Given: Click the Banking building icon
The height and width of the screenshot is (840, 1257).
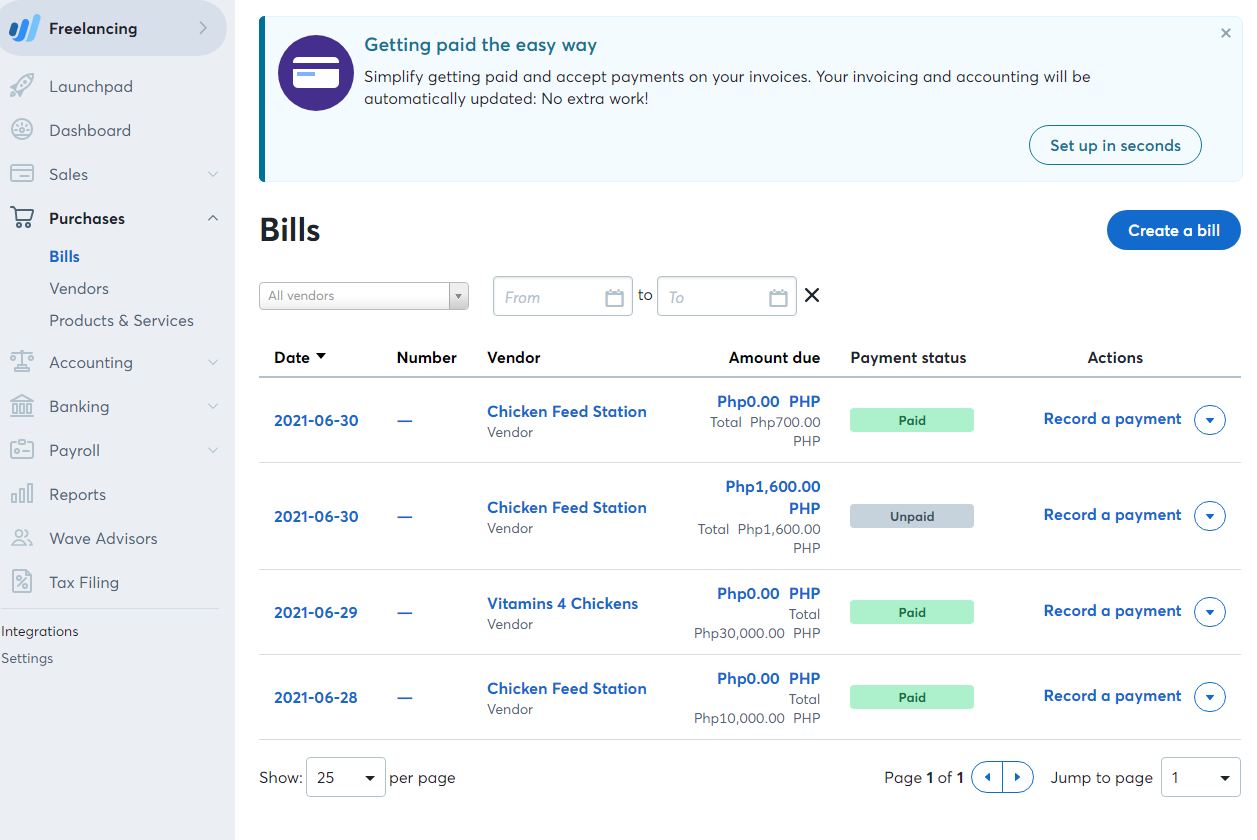Looking at the screenshot, I should 22,406.
